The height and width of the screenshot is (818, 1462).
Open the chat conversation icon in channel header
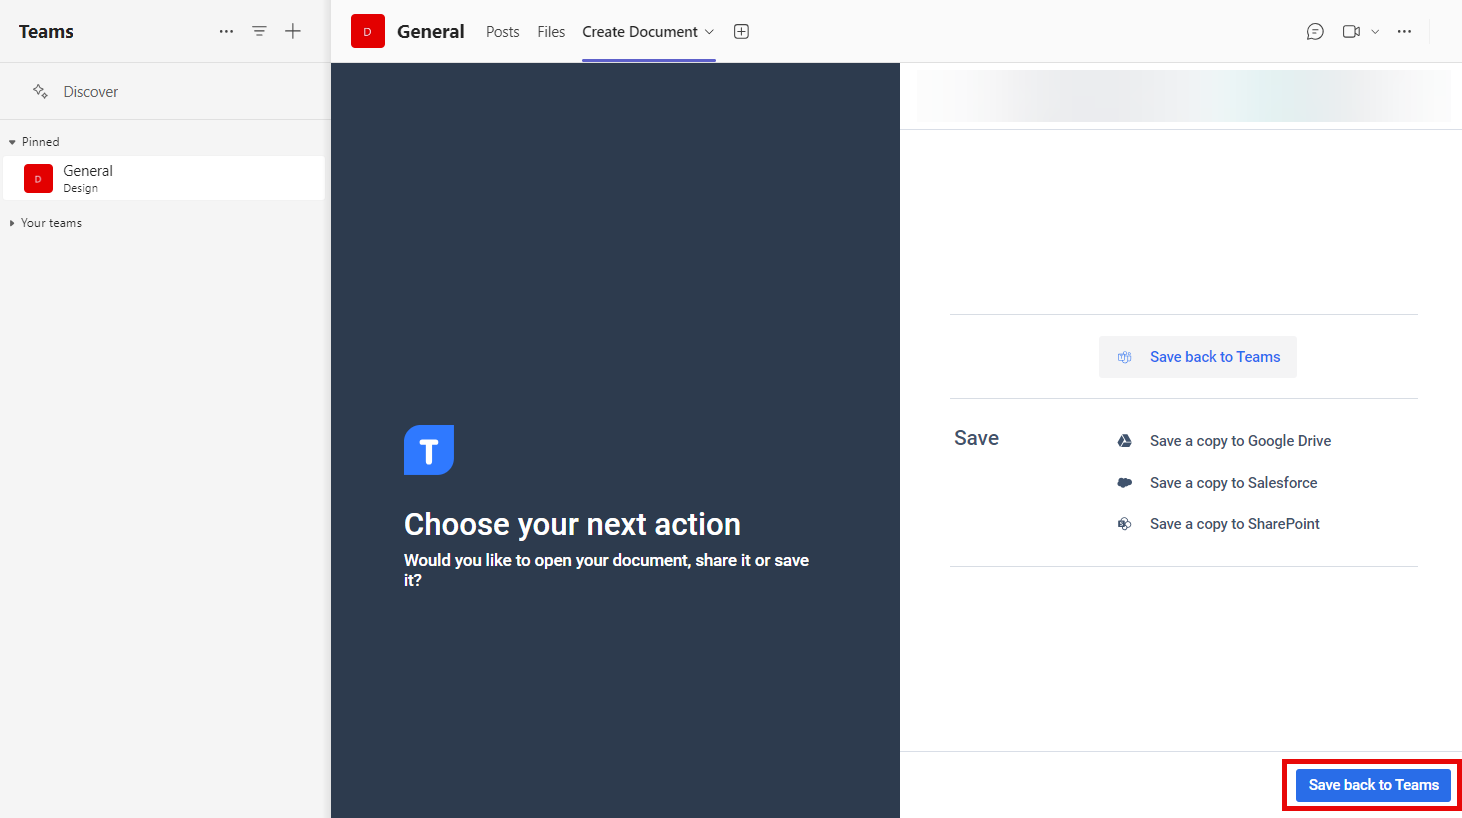pos(1315,31)
